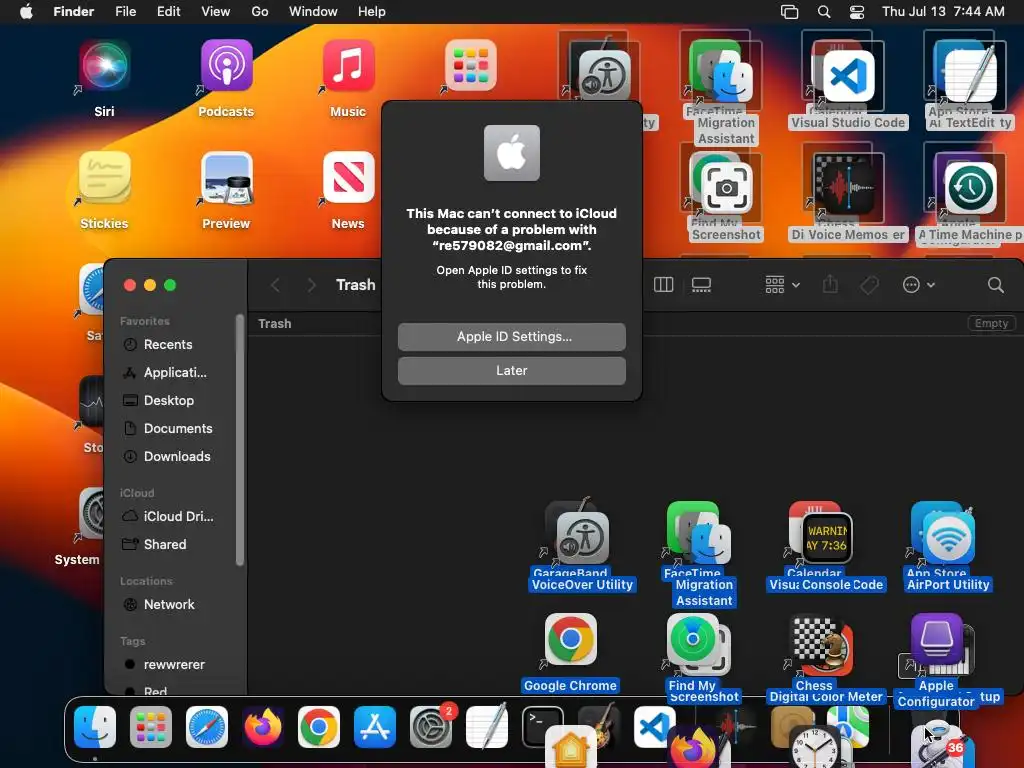Open TextEdit from the Dock

[x=487, y=726]
